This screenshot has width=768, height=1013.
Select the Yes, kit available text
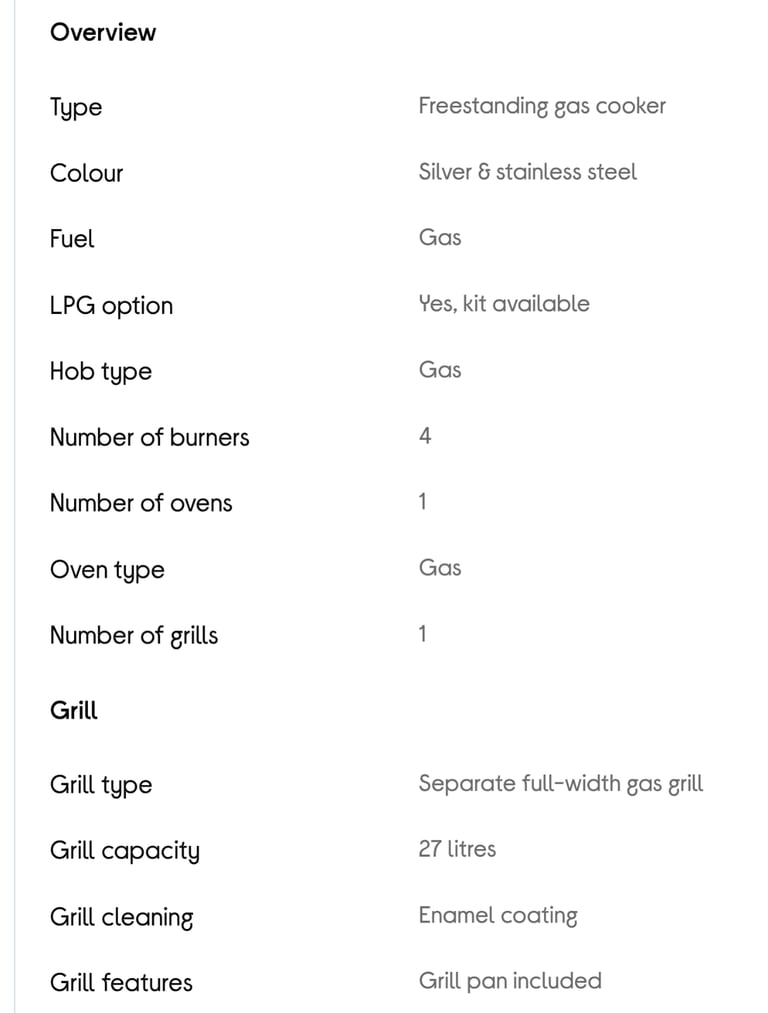(504, 304)
